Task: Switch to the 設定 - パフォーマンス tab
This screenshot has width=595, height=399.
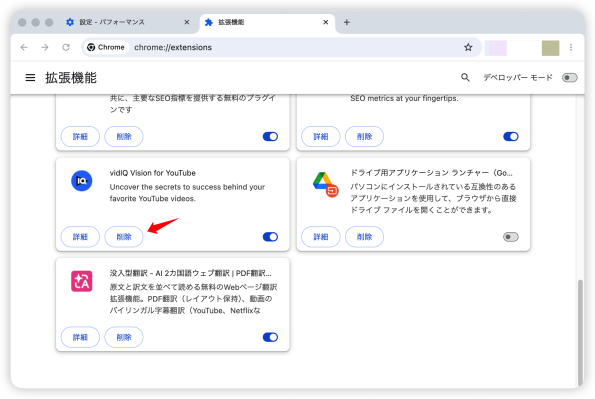Action: [127, 22]
